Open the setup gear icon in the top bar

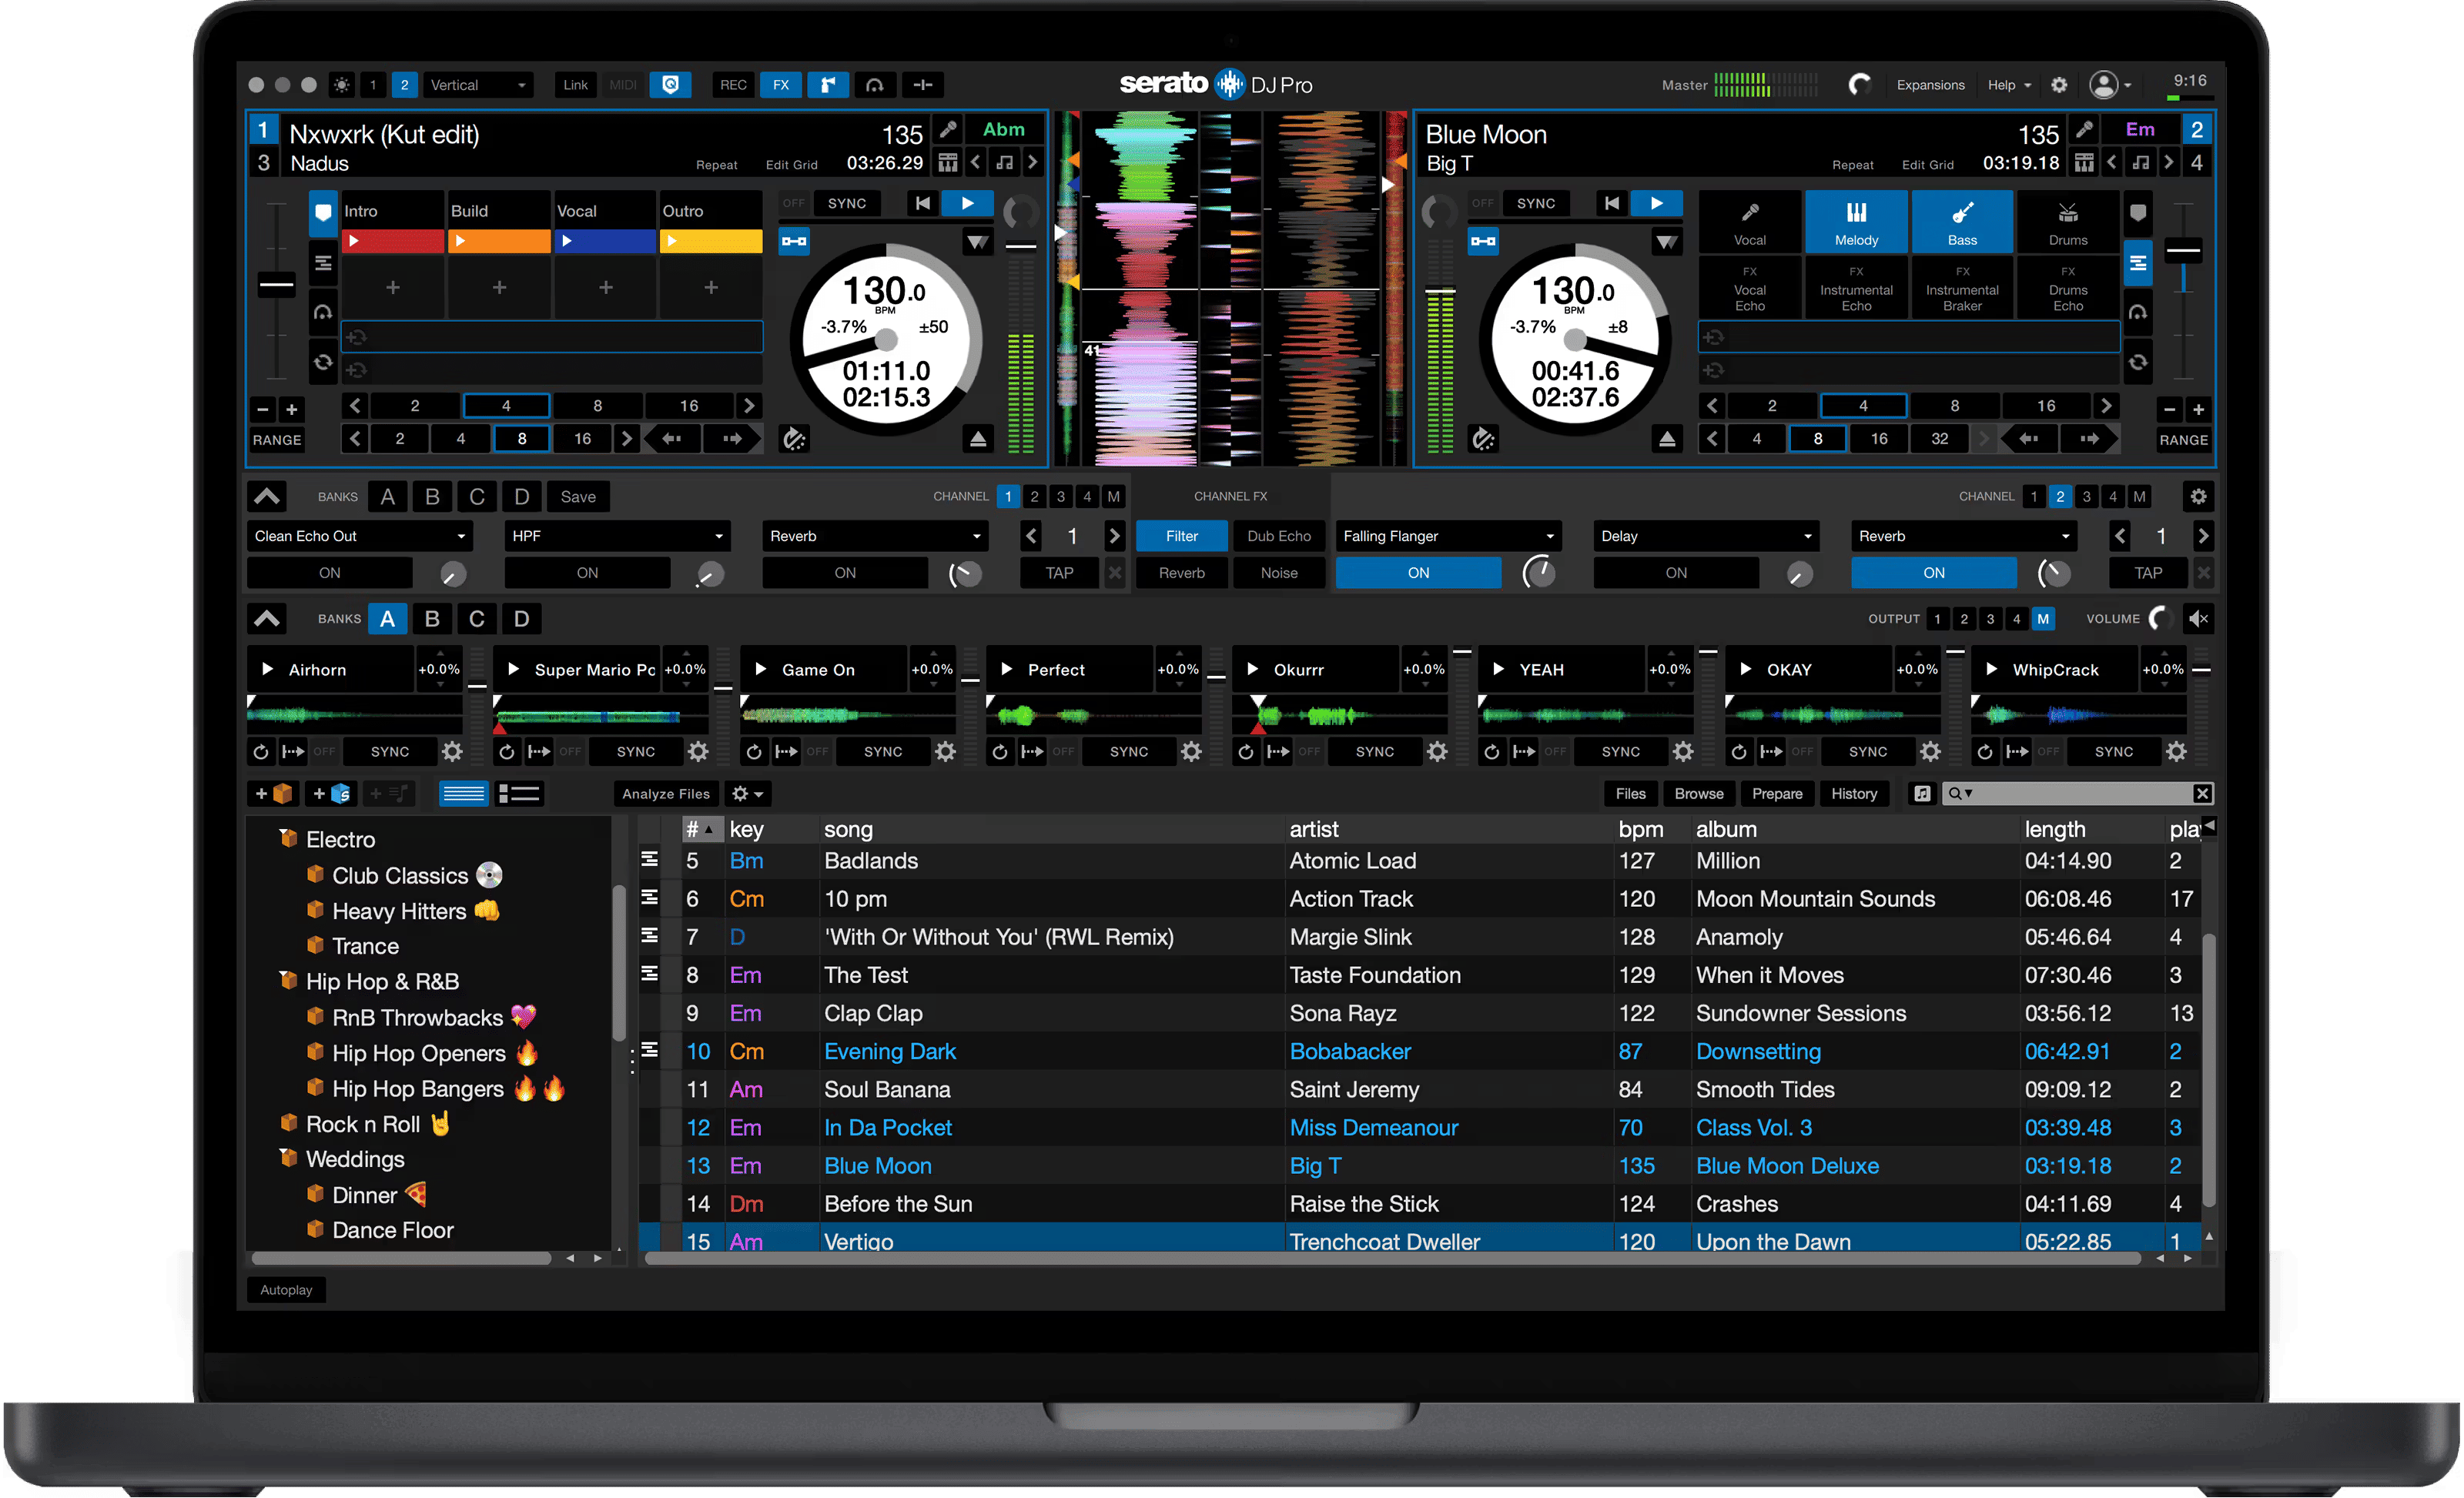tap(2059, 85)
